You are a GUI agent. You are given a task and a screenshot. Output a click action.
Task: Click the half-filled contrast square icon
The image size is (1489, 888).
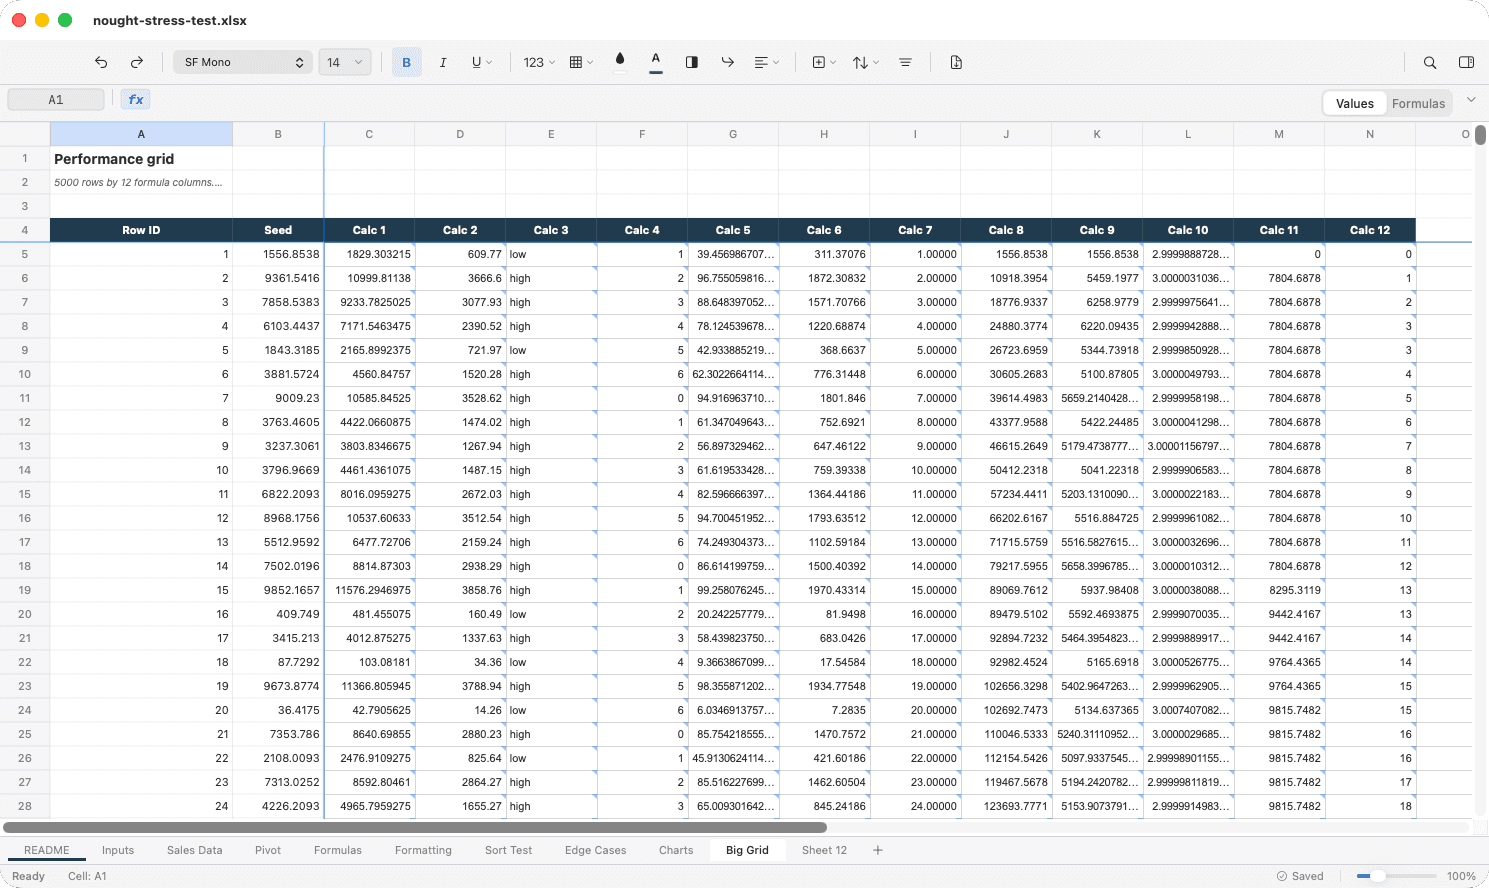tap(692, 62)
